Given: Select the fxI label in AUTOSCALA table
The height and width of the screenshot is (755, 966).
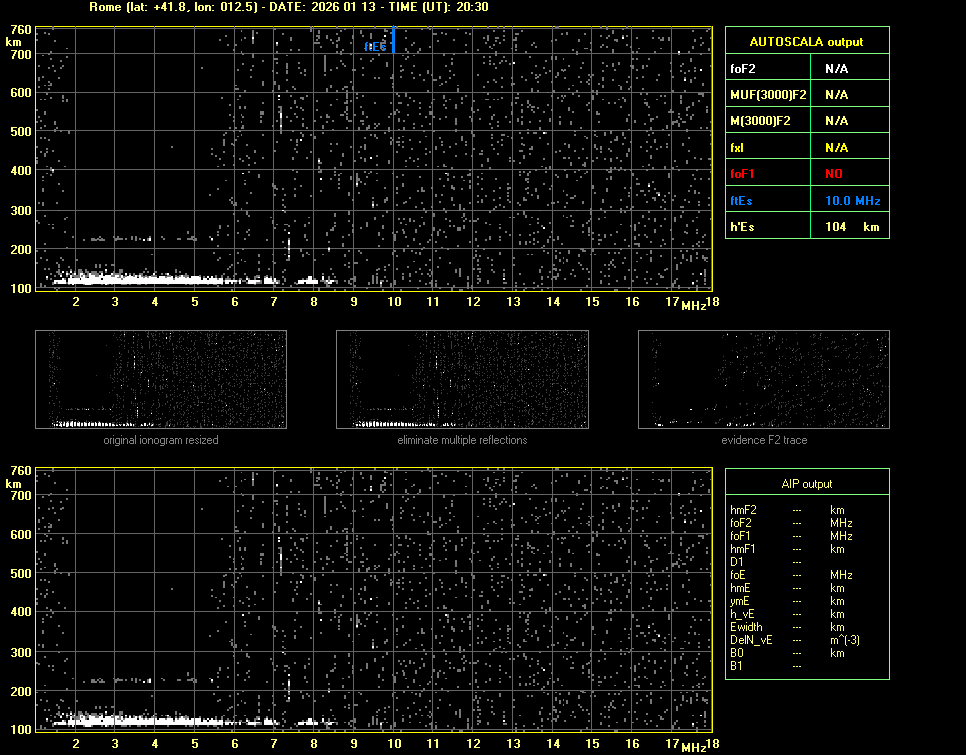Looking at the screenshot, I should coord(739,148).
